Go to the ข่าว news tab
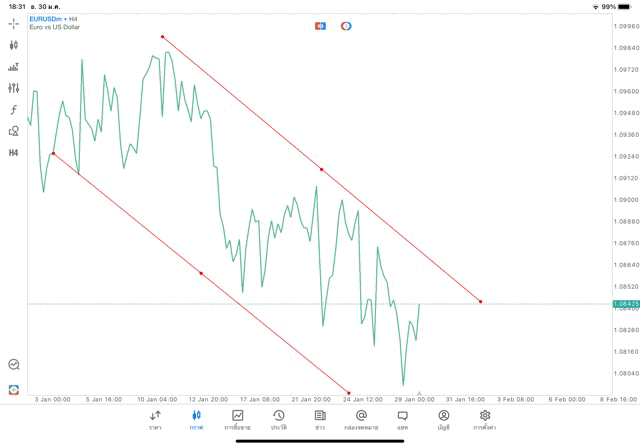 (x=320, y=419)
